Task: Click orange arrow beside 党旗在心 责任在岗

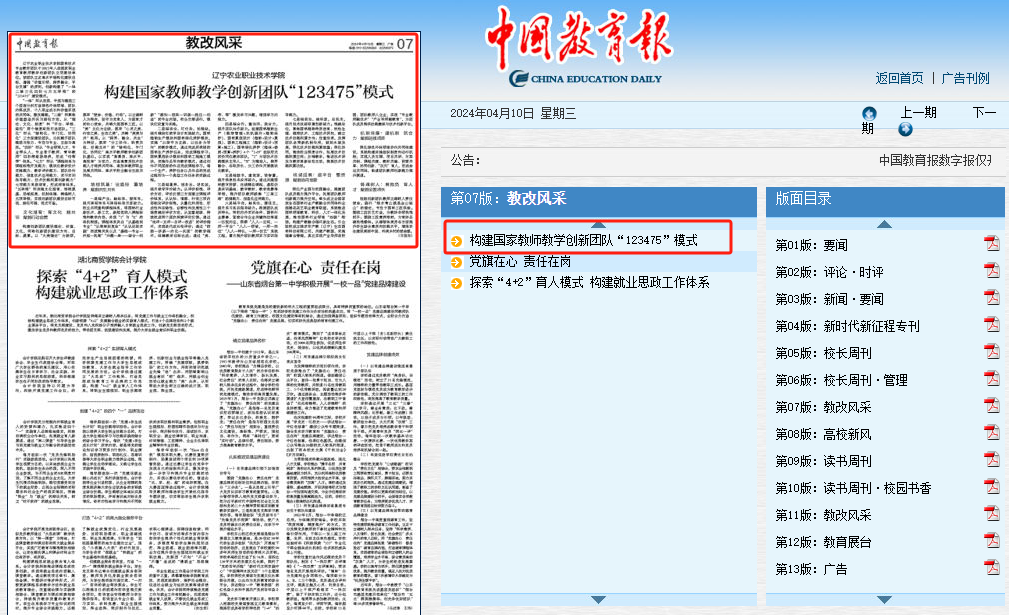Action: (x=456, y=262)
